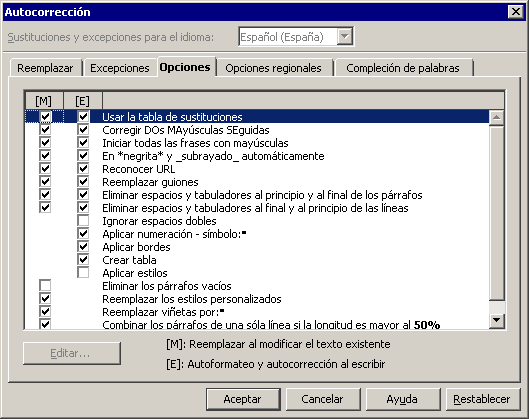Viewport: 529px width, 419px height.
Task: Toggle [E] checkbox for Reconocer URL
Action: pyautogui.click(x=83, y=169)
